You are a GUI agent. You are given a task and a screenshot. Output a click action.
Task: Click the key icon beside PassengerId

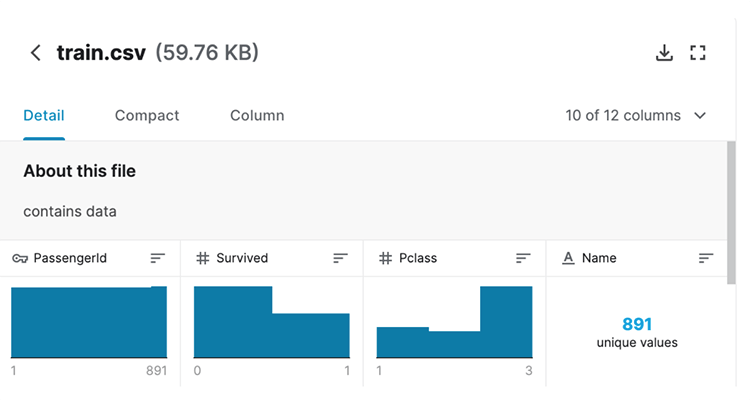(20, 258)
